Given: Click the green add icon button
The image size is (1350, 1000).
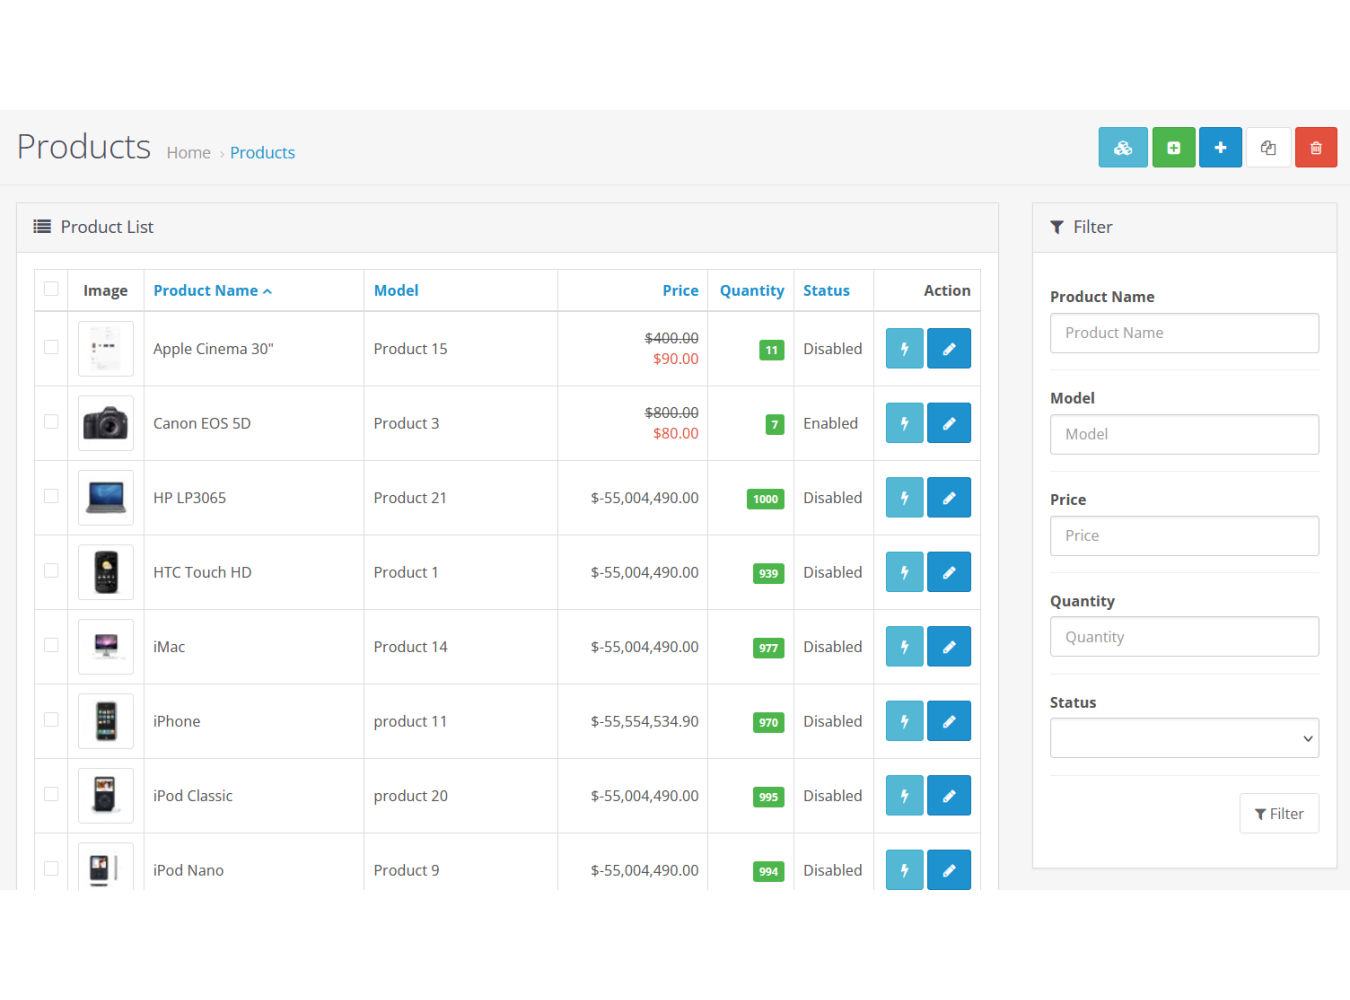Looking at the screenshot, I should coord(1173,148).
